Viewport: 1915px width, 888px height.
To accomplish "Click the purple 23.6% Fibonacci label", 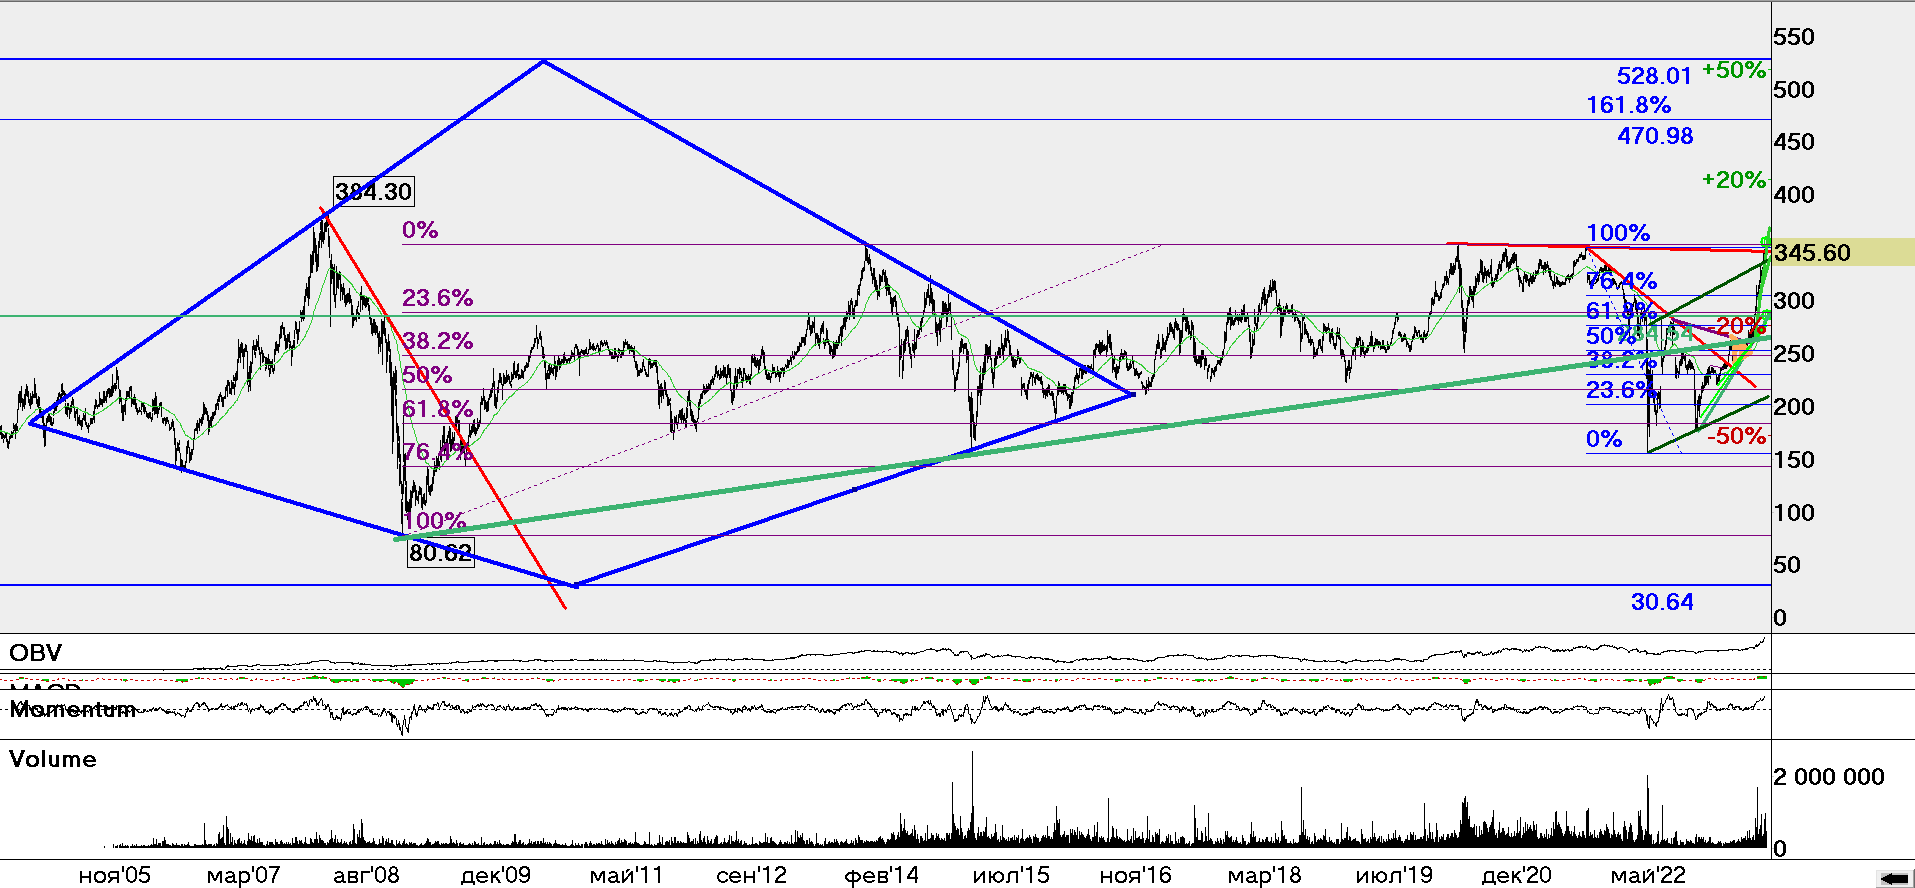I will tap(437, 298).
